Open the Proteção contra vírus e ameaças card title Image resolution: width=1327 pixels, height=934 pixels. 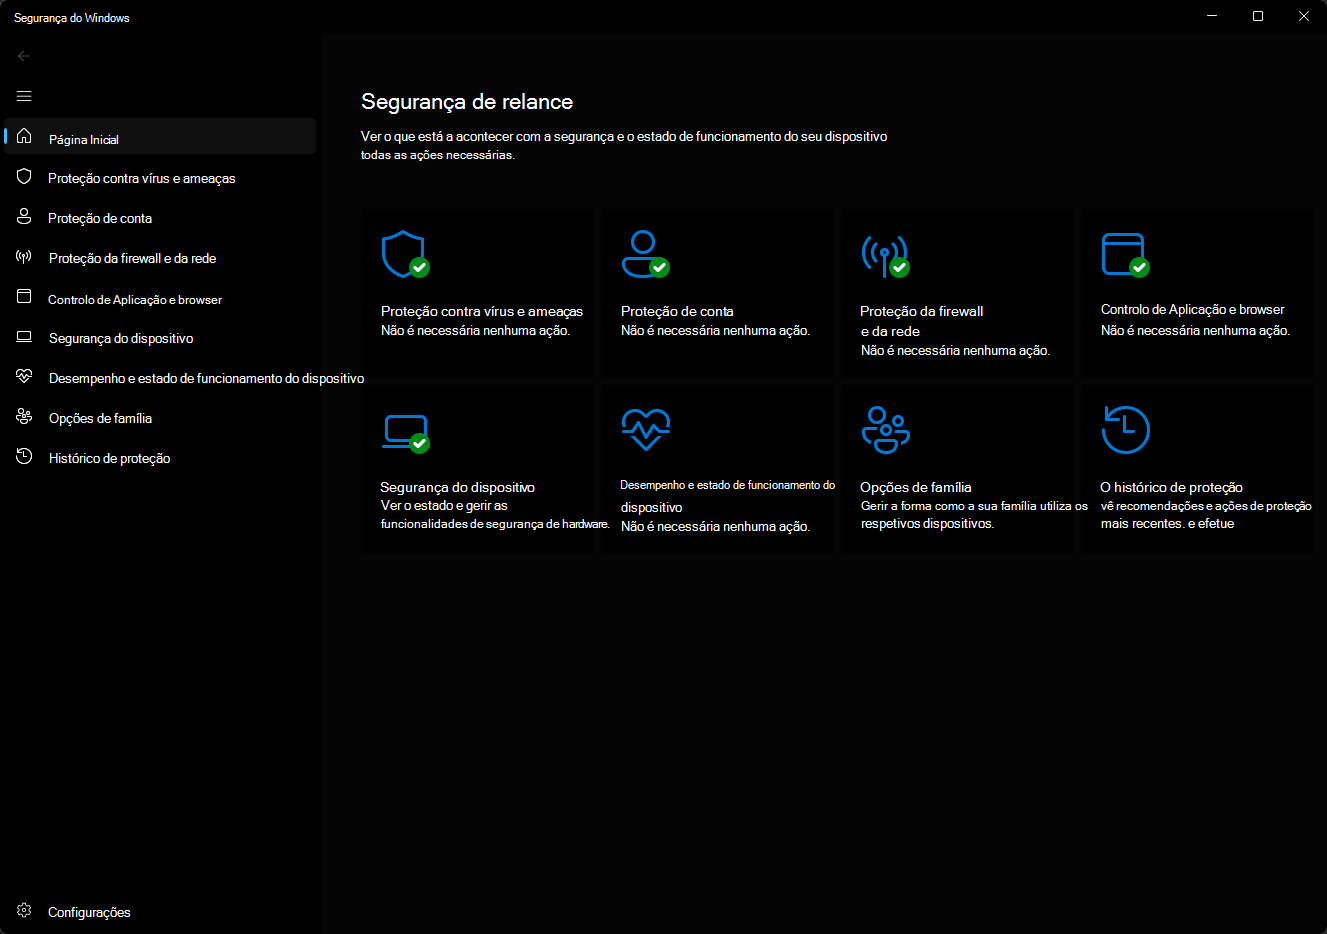[482, 311]
